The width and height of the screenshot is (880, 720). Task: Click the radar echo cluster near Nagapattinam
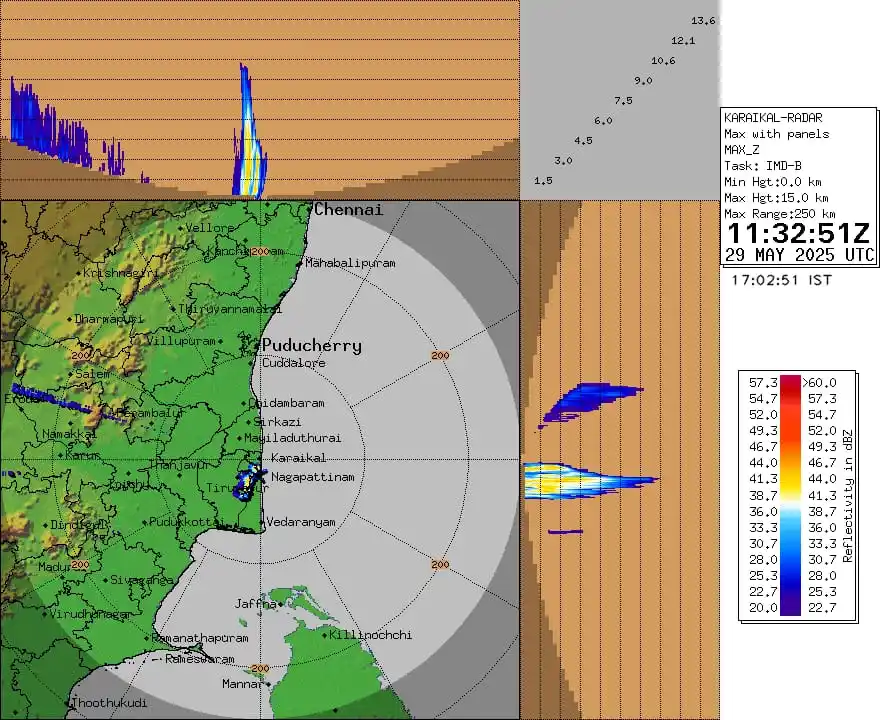249,483
